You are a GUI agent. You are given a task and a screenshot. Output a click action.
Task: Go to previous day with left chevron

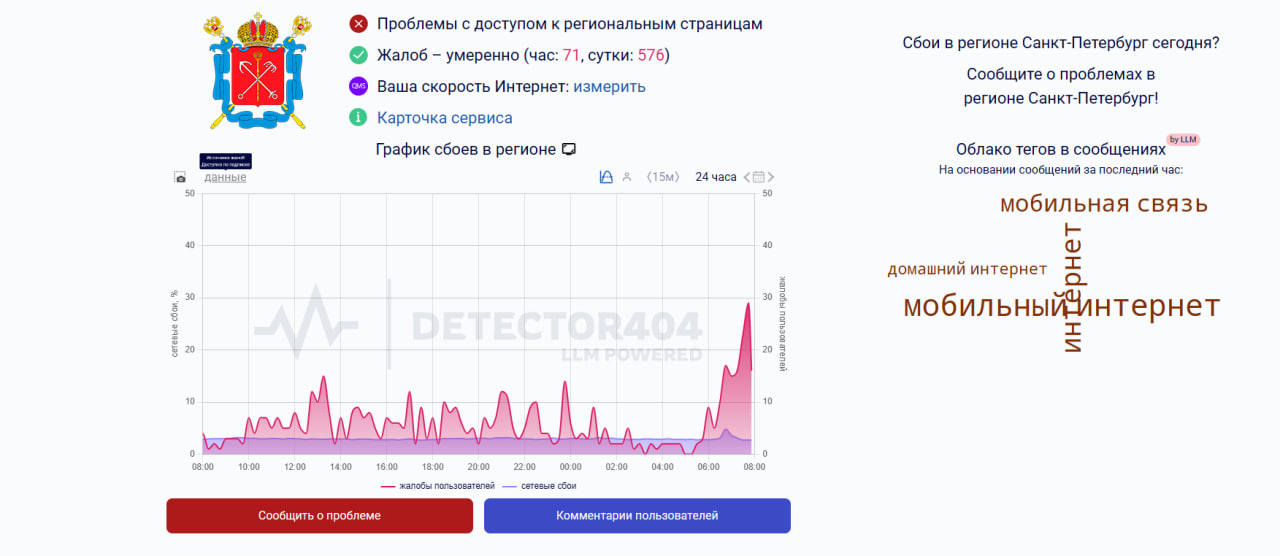(746, 177)
